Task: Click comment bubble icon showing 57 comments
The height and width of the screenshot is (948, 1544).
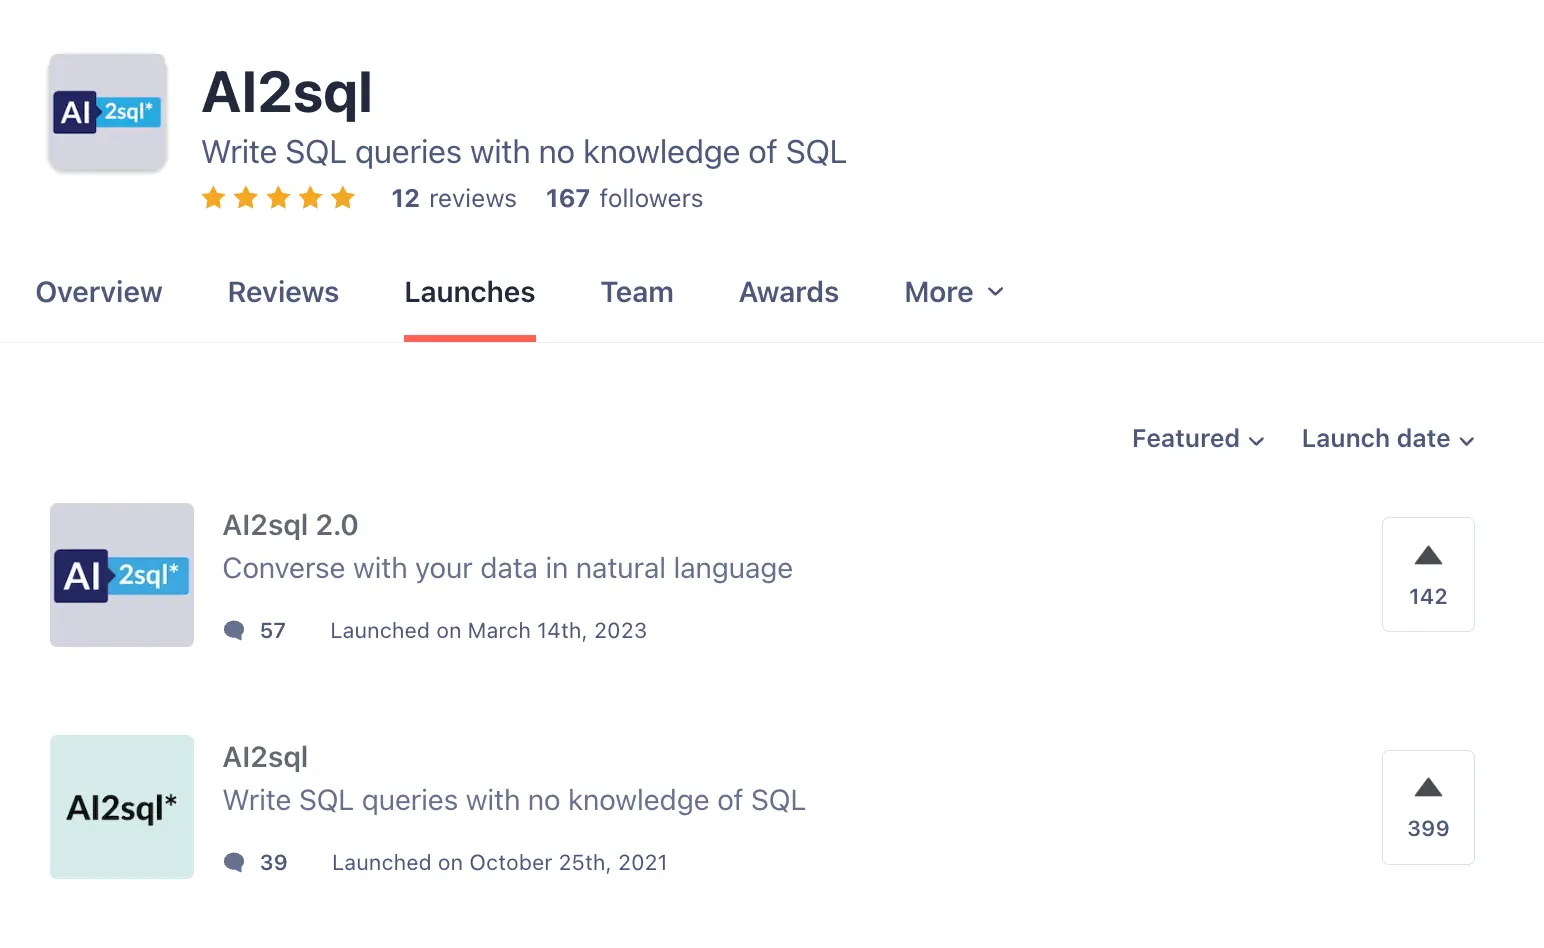Action: pos(234,630)
